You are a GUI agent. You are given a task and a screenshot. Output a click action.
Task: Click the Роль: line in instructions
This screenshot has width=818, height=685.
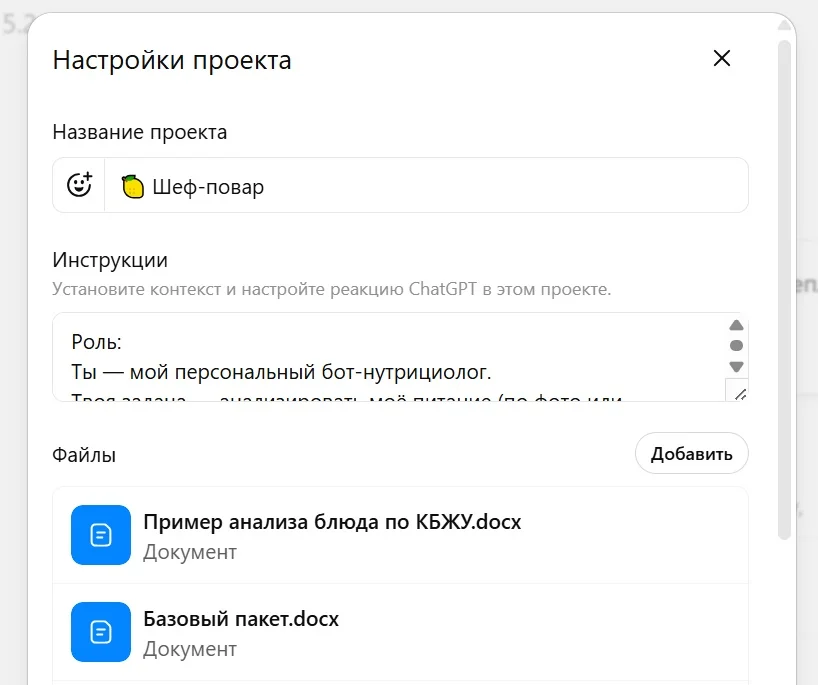[x=97, y=343]
